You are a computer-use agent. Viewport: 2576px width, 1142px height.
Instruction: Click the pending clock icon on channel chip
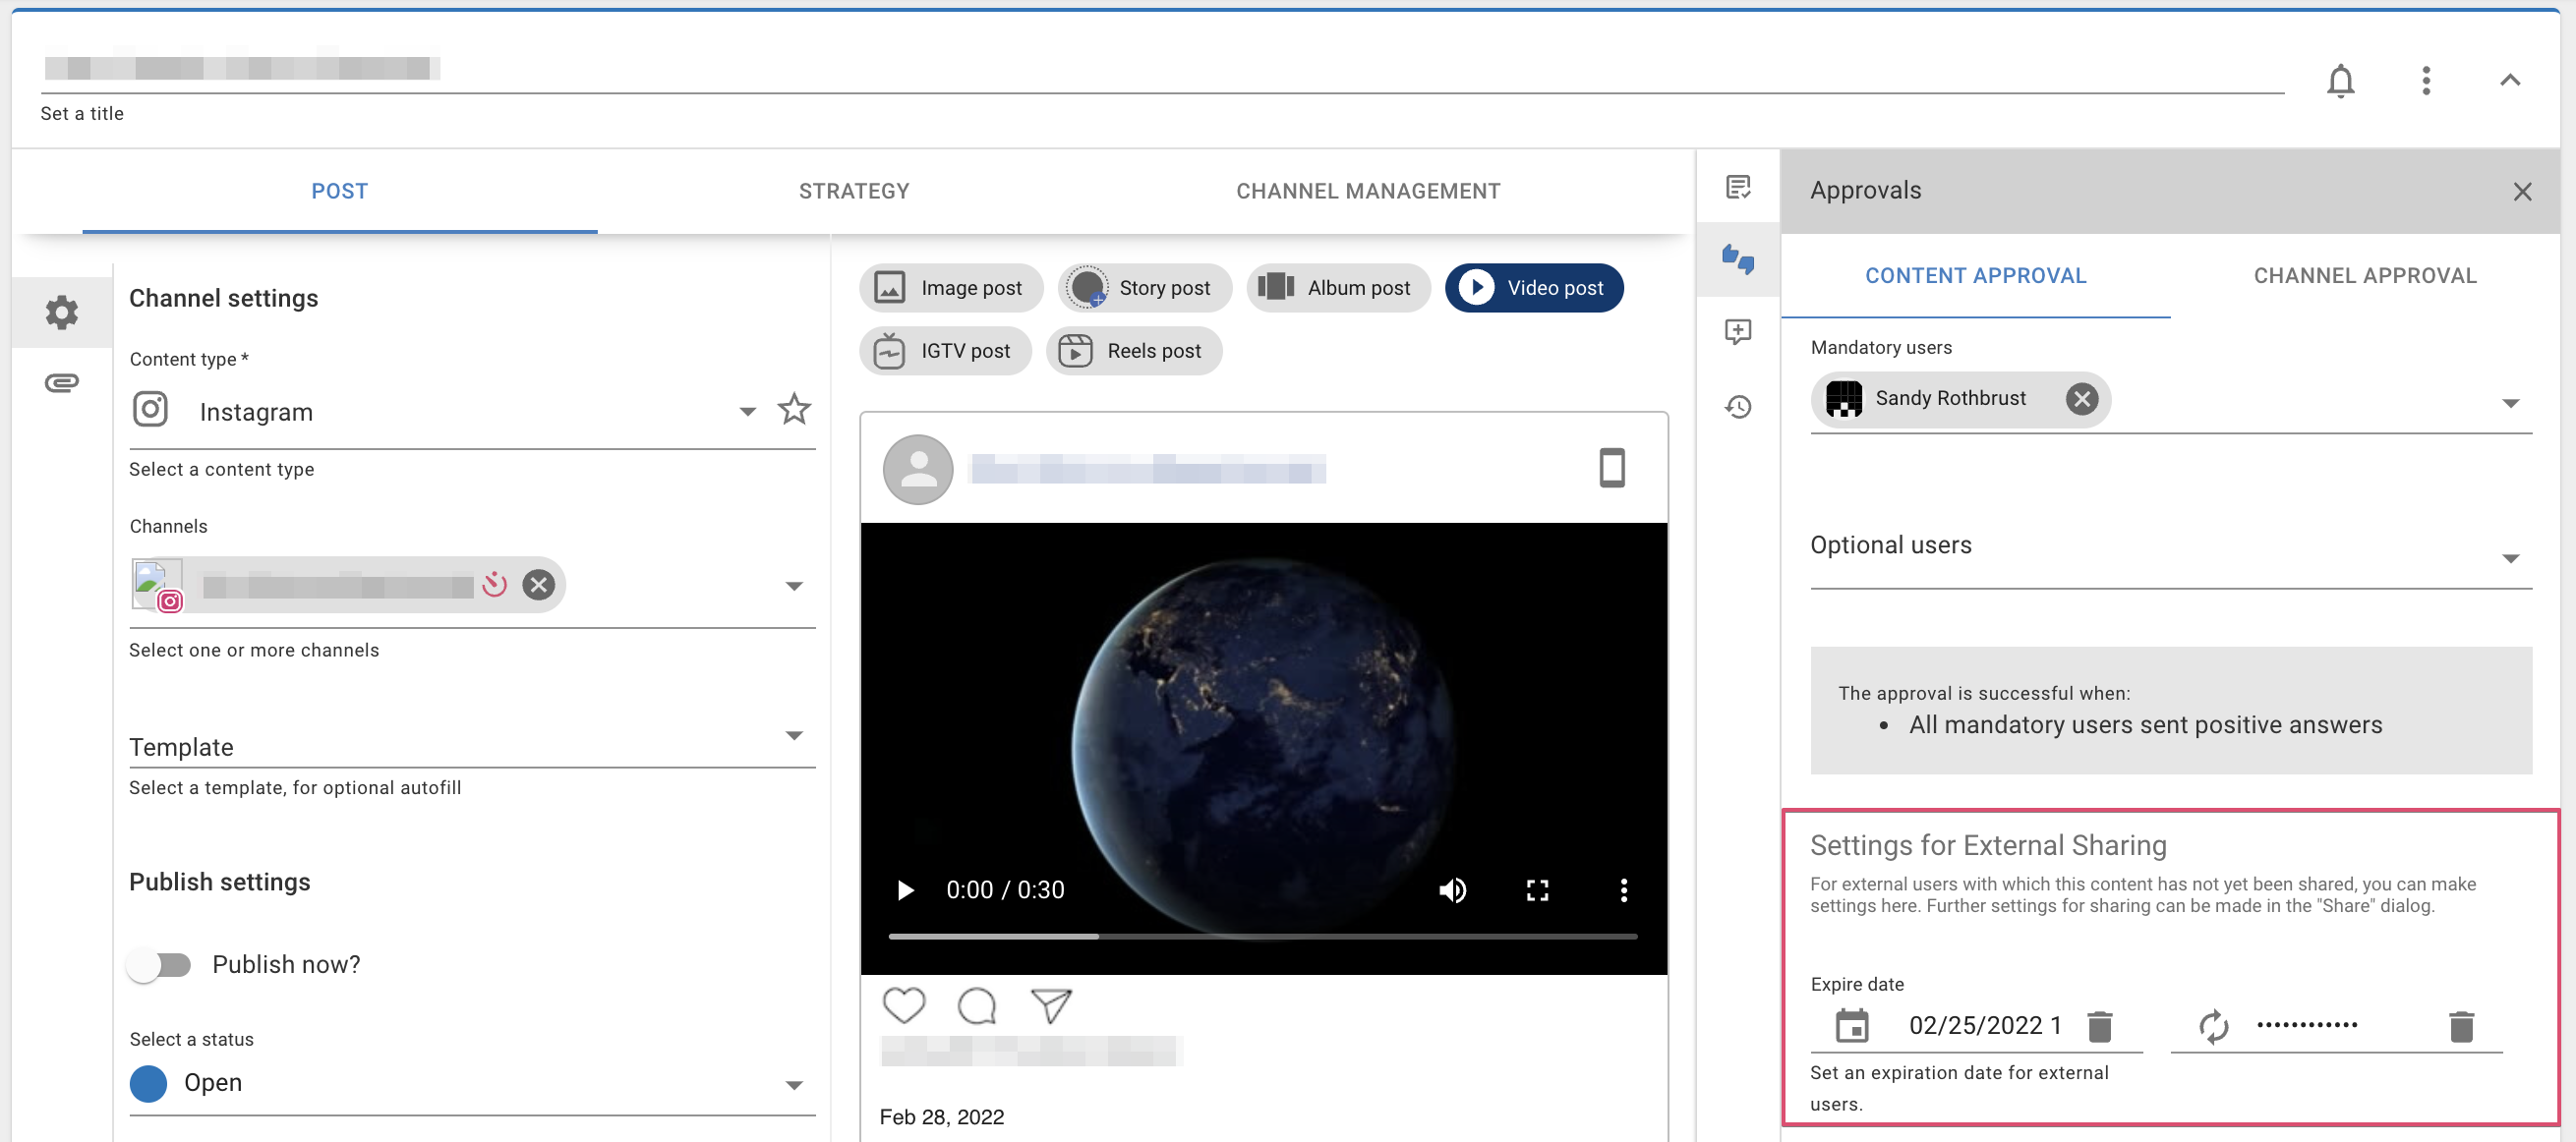point(495,584)
